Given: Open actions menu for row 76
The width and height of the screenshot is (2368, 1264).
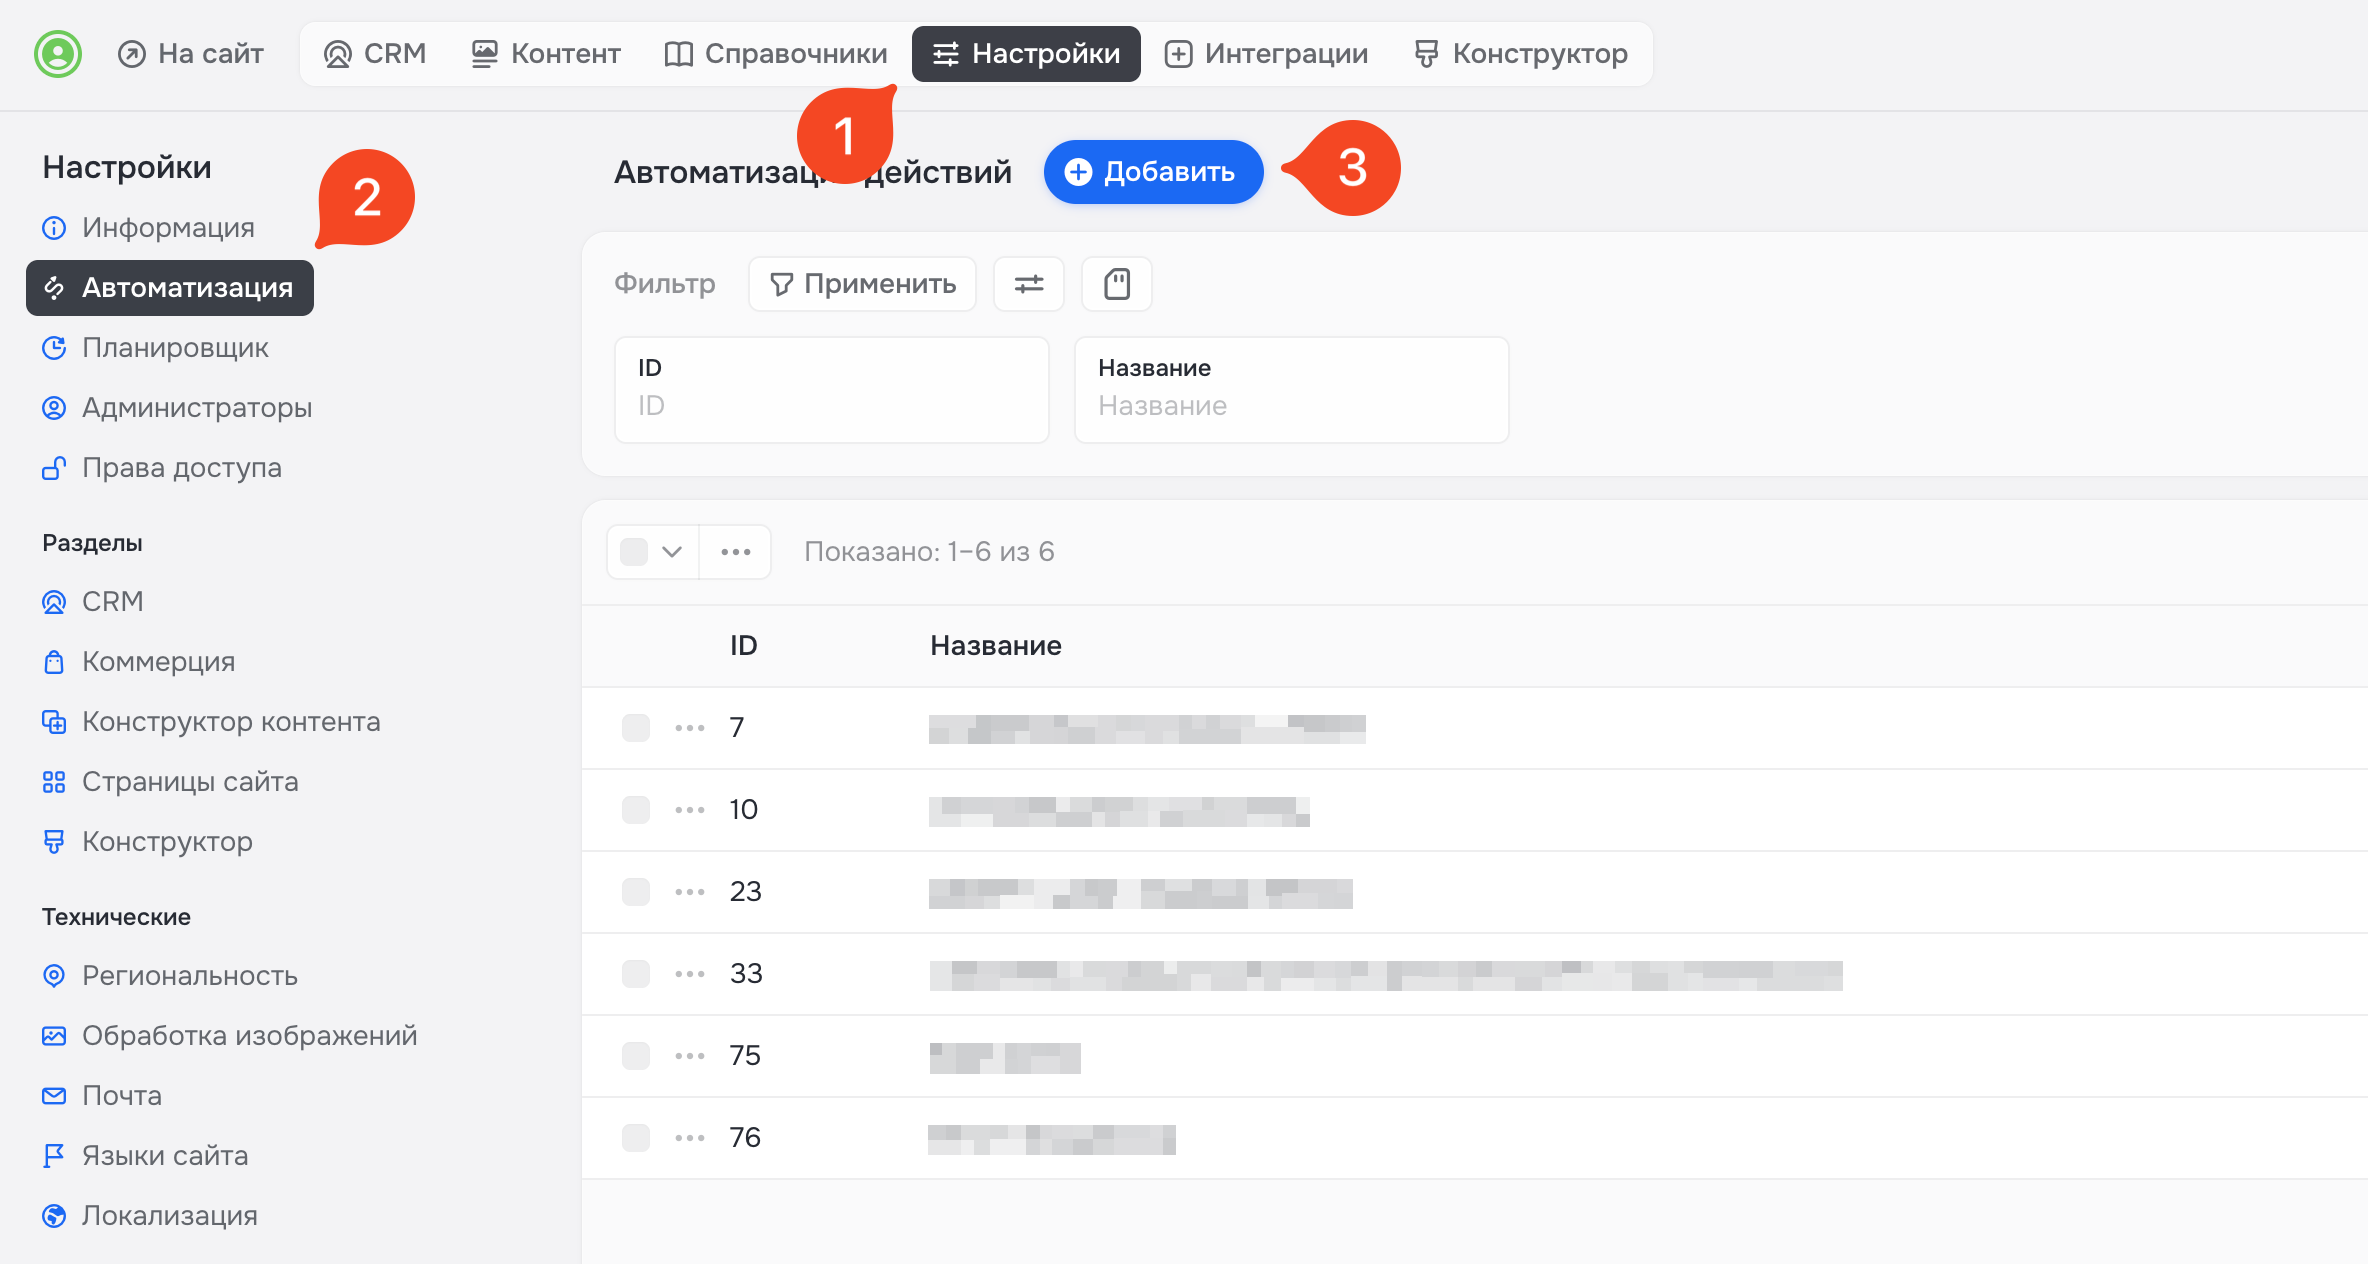Looking at the screenshot, I should click(x=690, y=1138).
